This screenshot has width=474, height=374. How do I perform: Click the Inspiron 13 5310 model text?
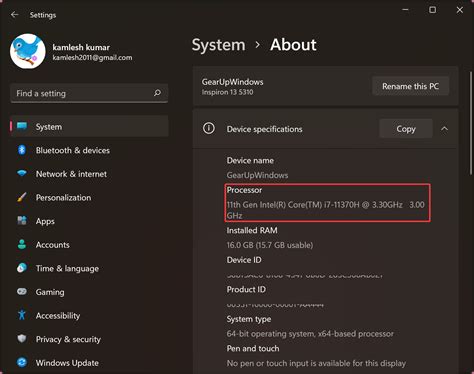pyautogui.click(x=227, y=92)
